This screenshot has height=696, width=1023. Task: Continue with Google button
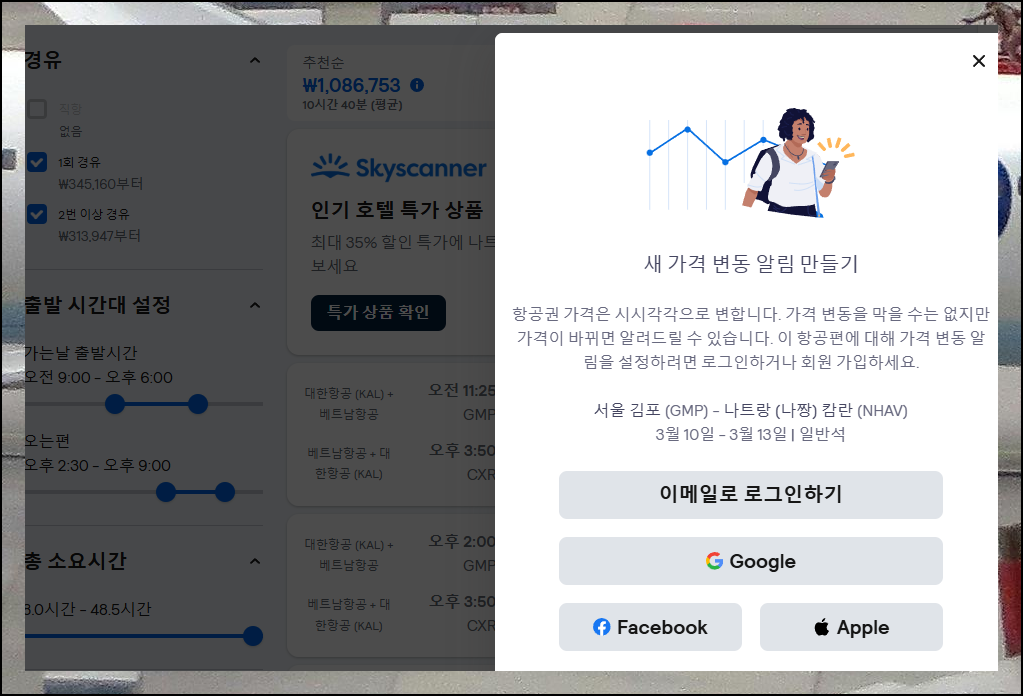tap(750, 561)
